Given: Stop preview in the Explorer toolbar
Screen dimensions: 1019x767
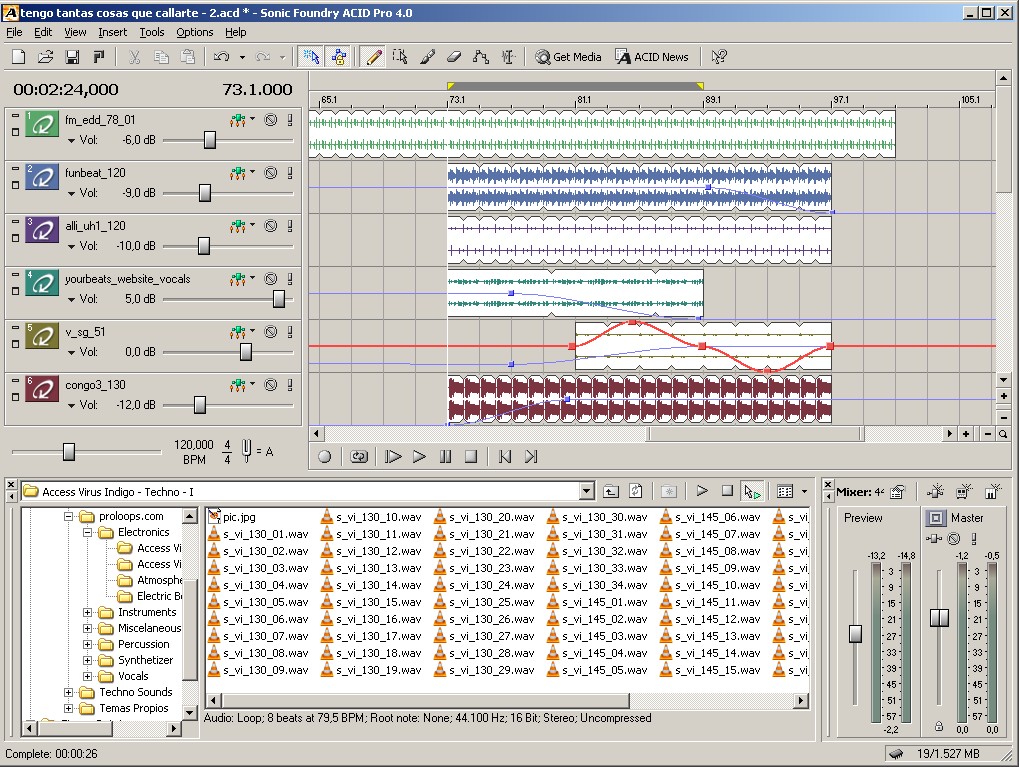Looking at the screenshot, I should 727,491.
